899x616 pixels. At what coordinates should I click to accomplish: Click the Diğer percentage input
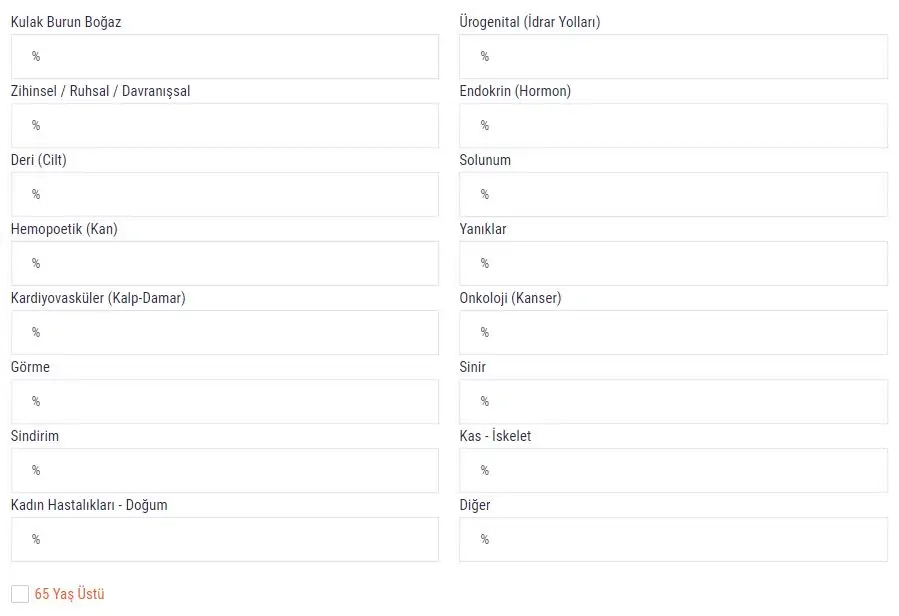tap(673, 539)
